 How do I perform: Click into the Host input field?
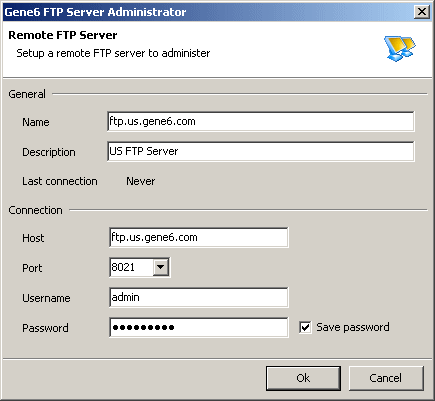click(x=199, y=237)
